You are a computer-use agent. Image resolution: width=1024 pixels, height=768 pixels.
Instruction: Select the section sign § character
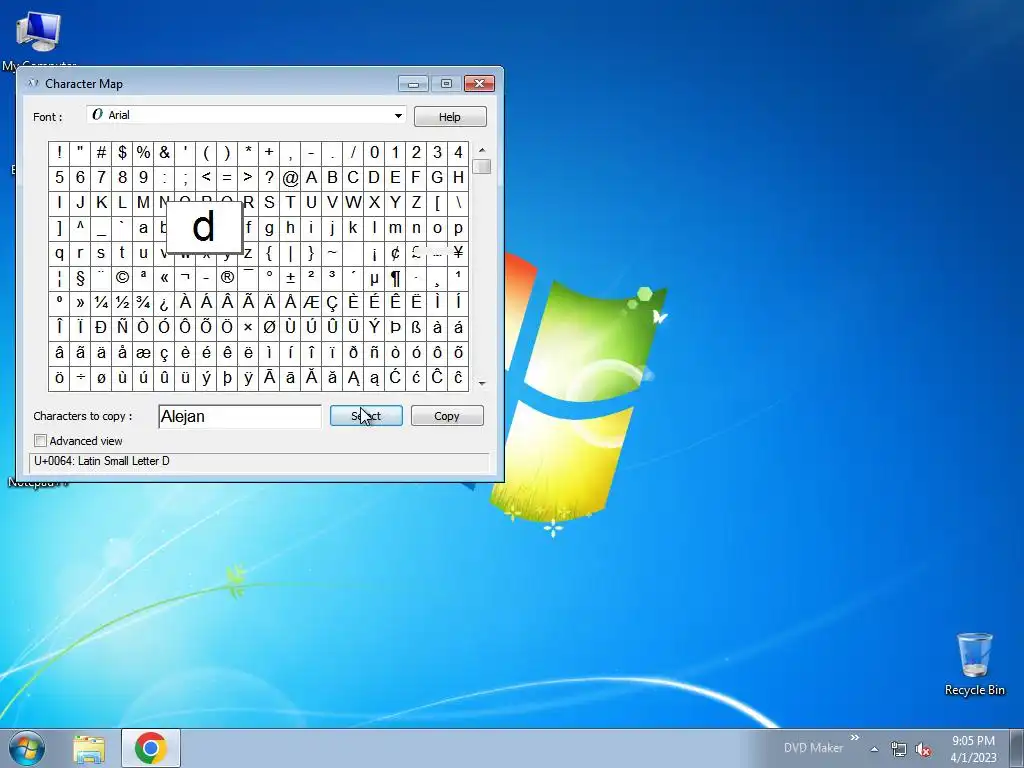click(80, 278)
